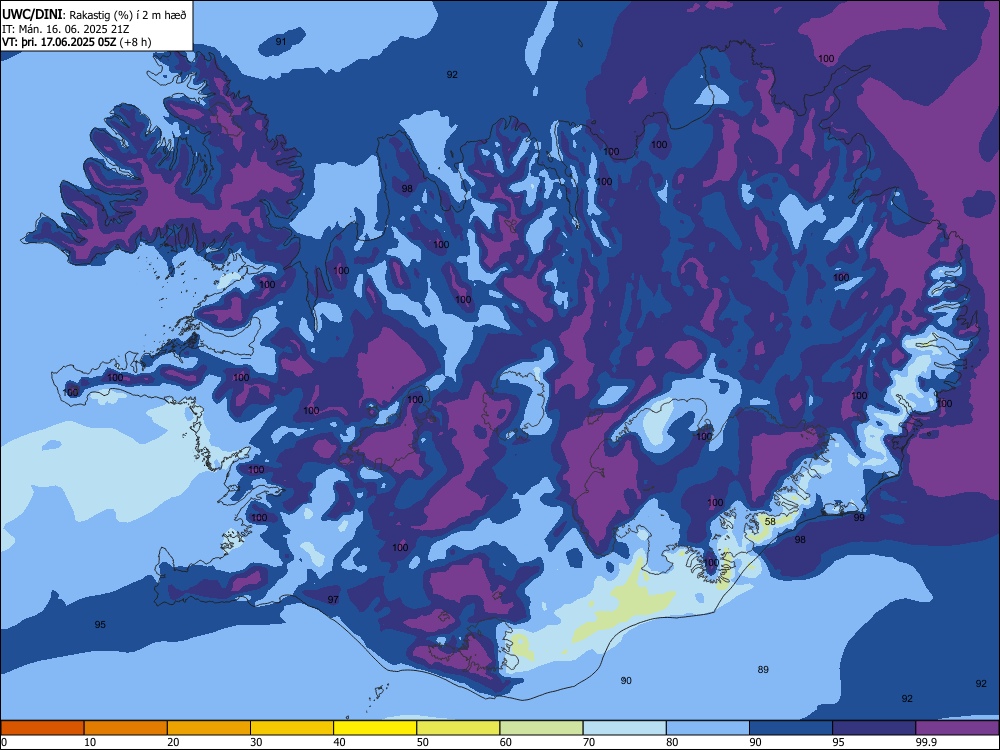Select the '50' legend scale label
The height and width of the screenshot is (750, 1000).
tap(423, 742)
